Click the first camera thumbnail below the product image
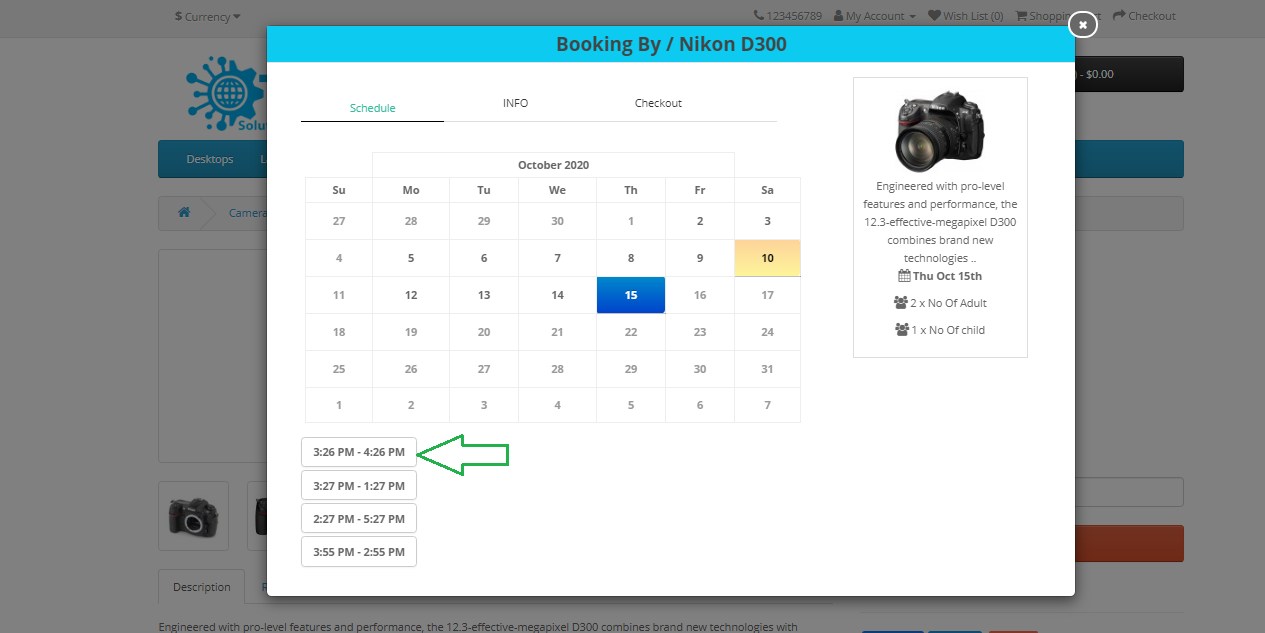 [x=194, y=516]
